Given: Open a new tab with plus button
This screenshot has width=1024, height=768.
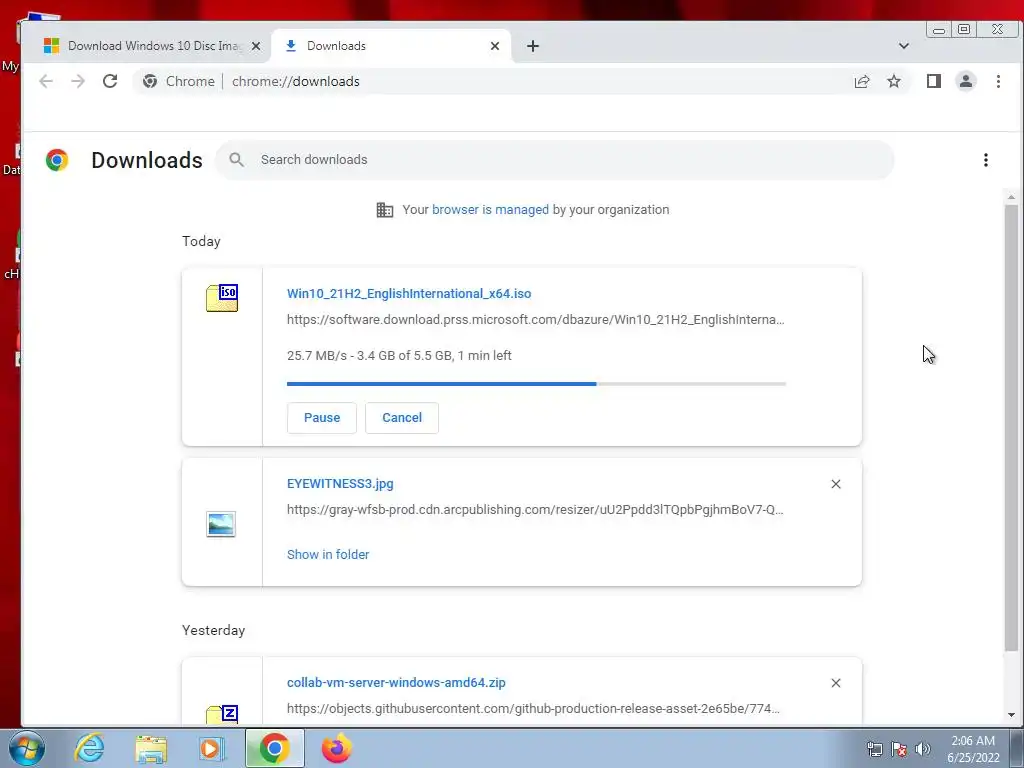Looking at the screenshot, I should [x=532, y=46].
